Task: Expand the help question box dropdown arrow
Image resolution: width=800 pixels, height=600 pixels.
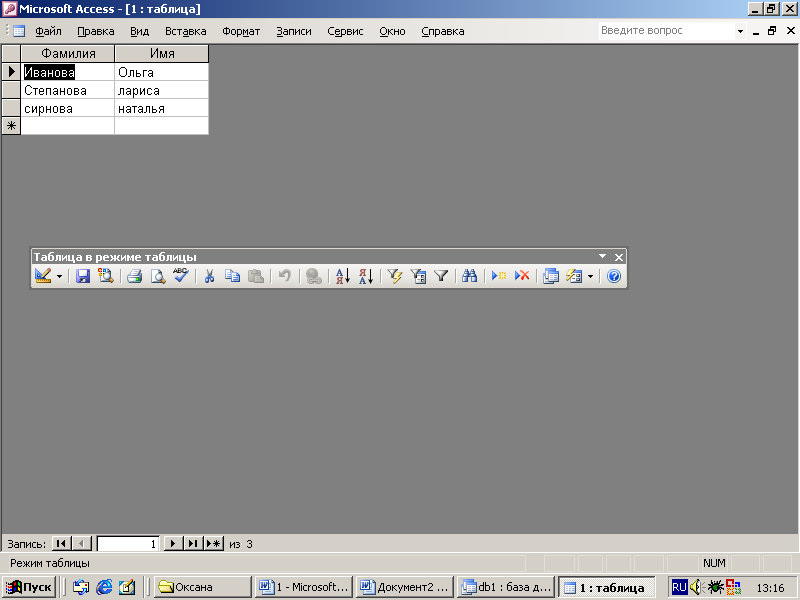Action: (x=740, y=31)
